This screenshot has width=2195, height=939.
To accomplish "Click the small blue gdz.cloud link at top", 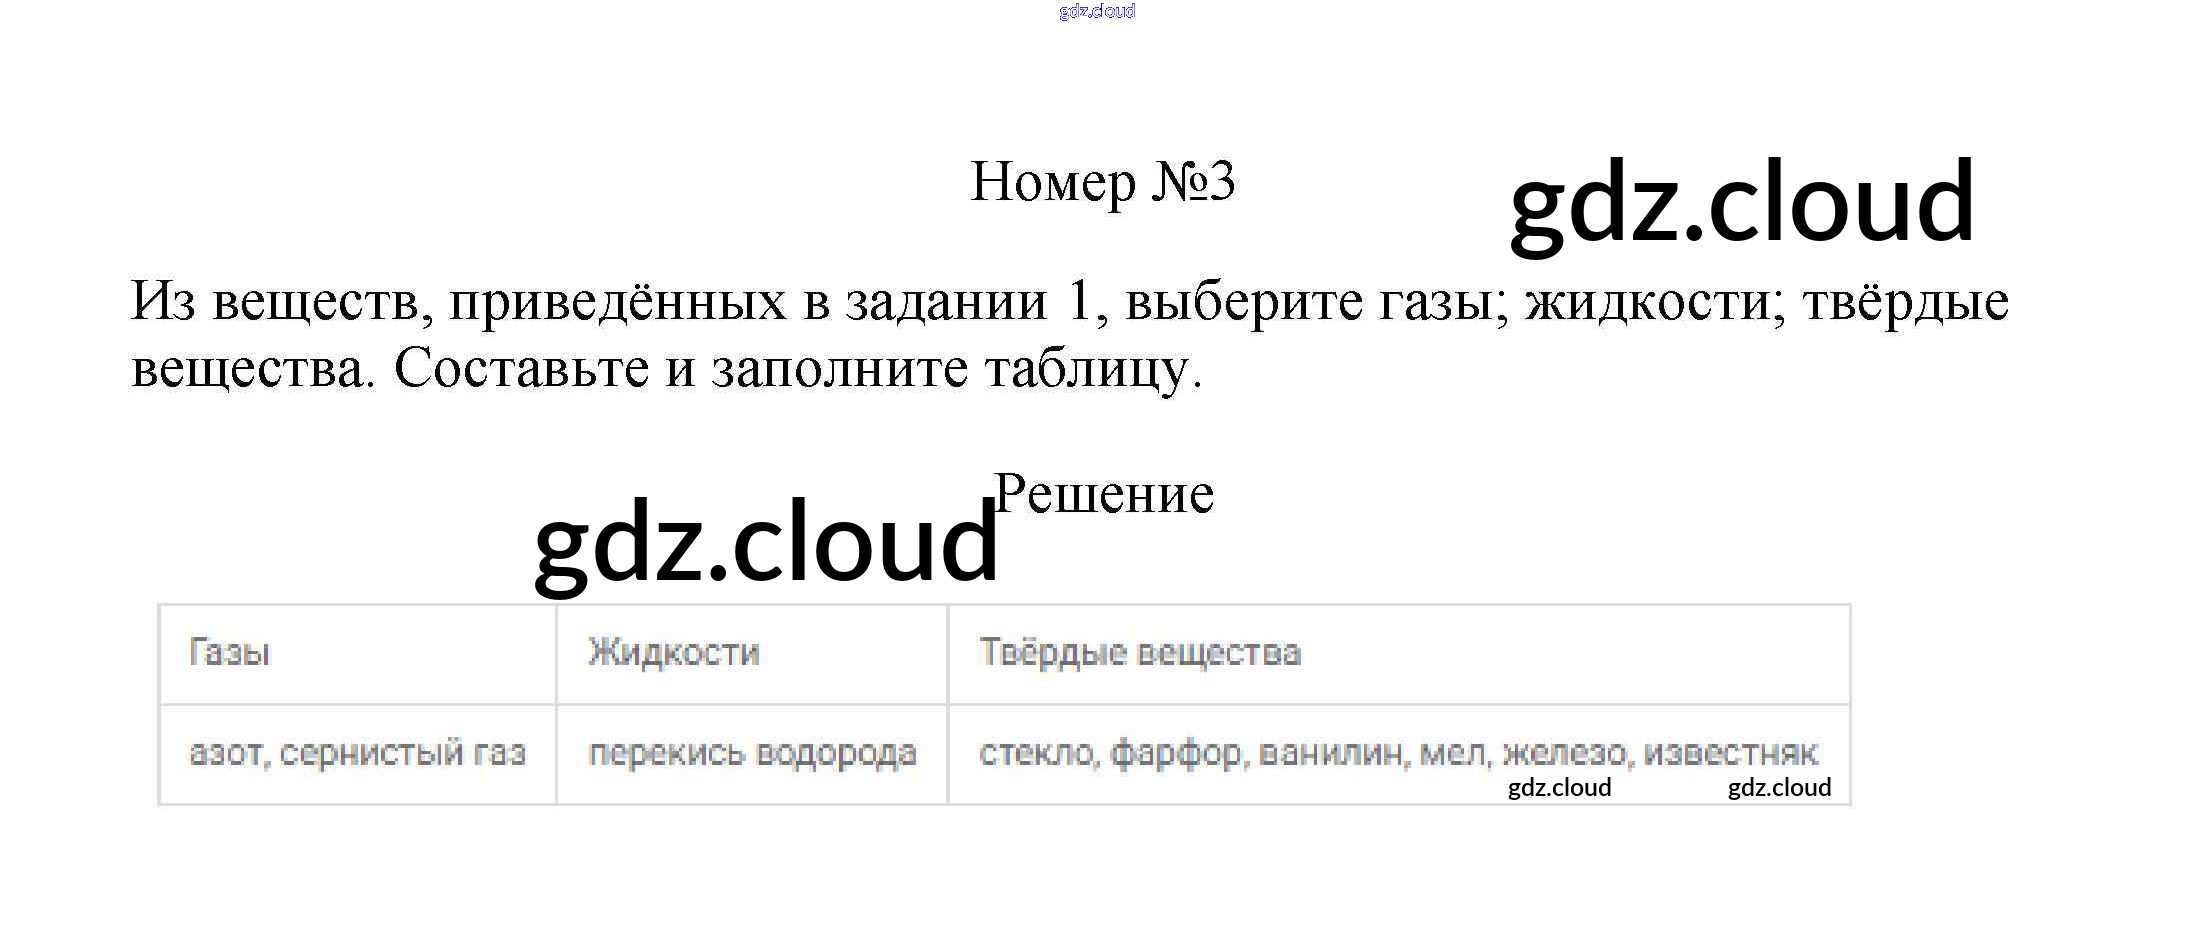I will [1097, 12].
